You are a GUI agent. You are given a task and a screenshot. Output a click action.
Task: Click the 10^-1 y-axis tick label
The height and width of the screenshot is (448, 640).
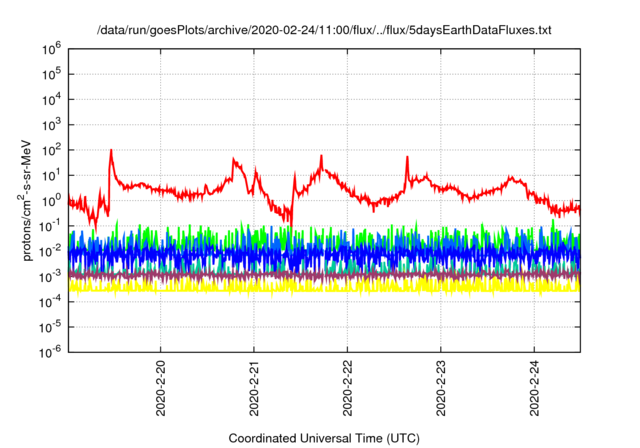[x=50, y=226]
